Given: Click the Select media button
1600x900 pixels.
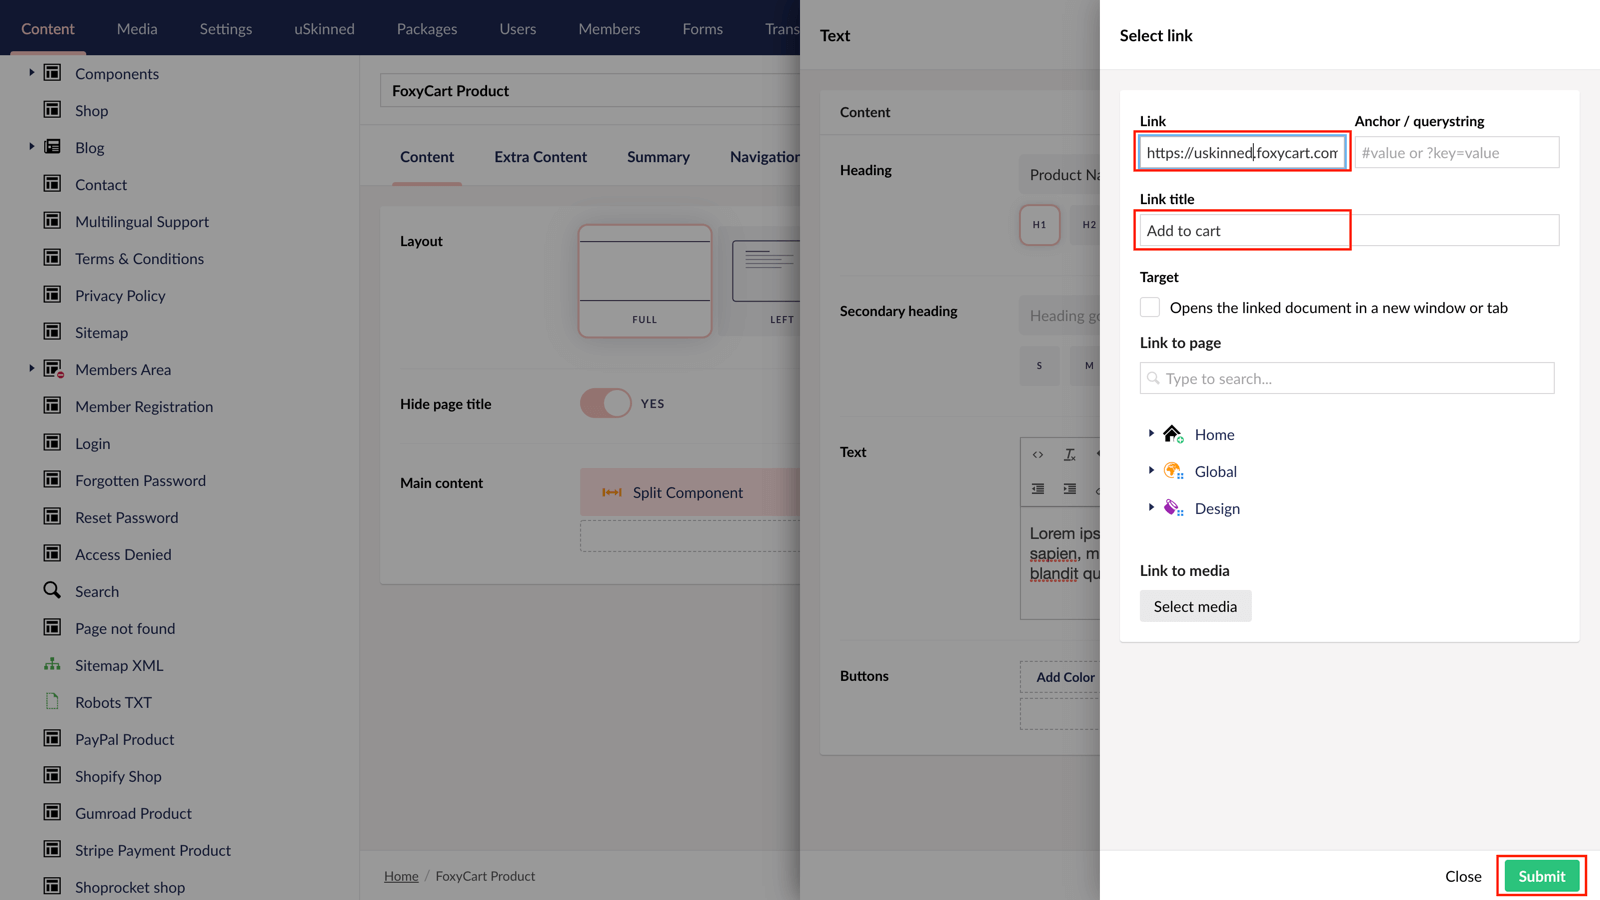Looking at the screenshot, I should (x=1195, y=606).
